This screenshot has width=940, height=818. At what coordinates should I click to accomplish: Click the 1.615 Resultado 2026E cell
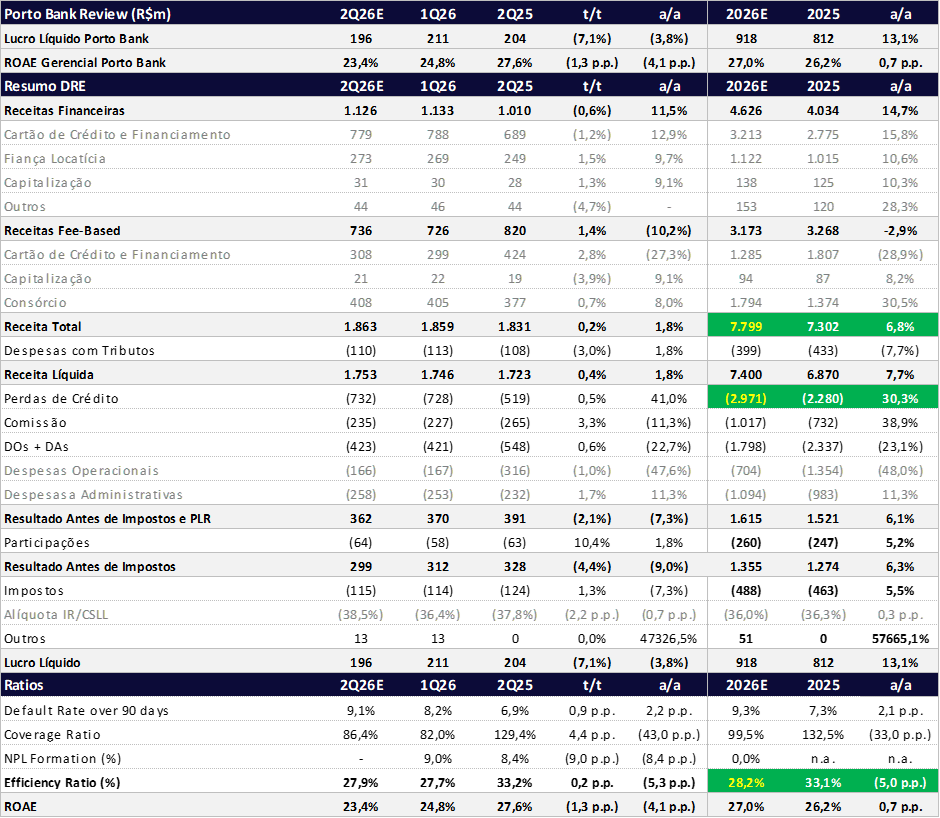point(746,518)
